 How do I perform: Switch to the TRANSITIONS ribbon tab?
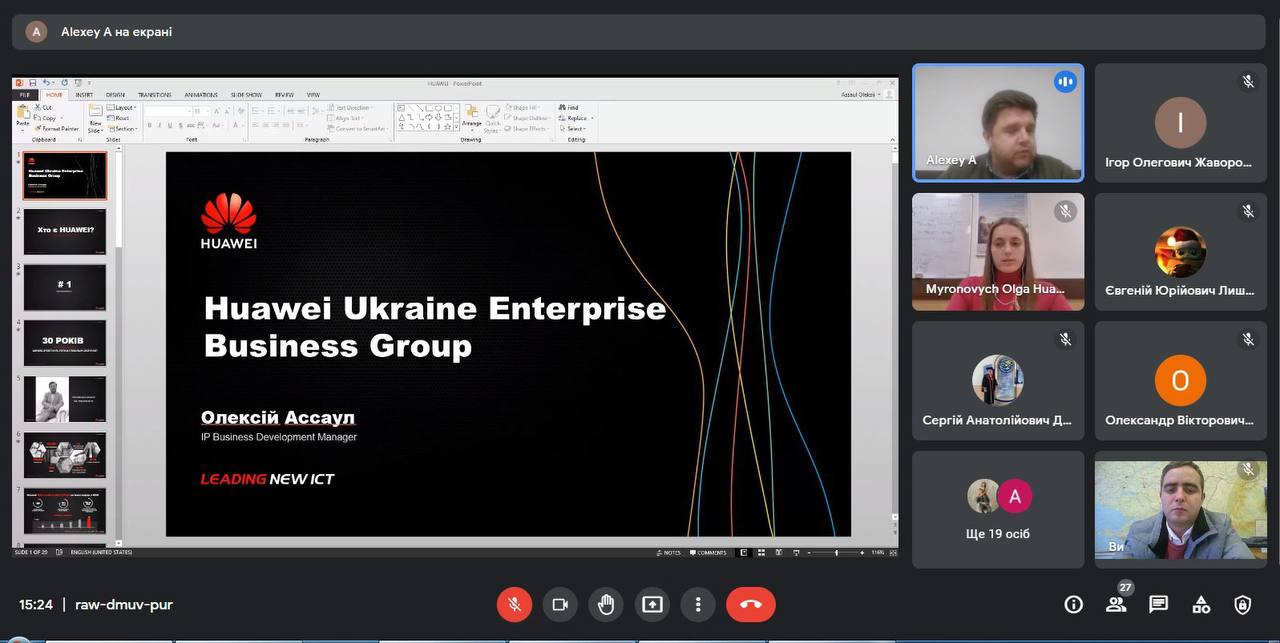155,95
